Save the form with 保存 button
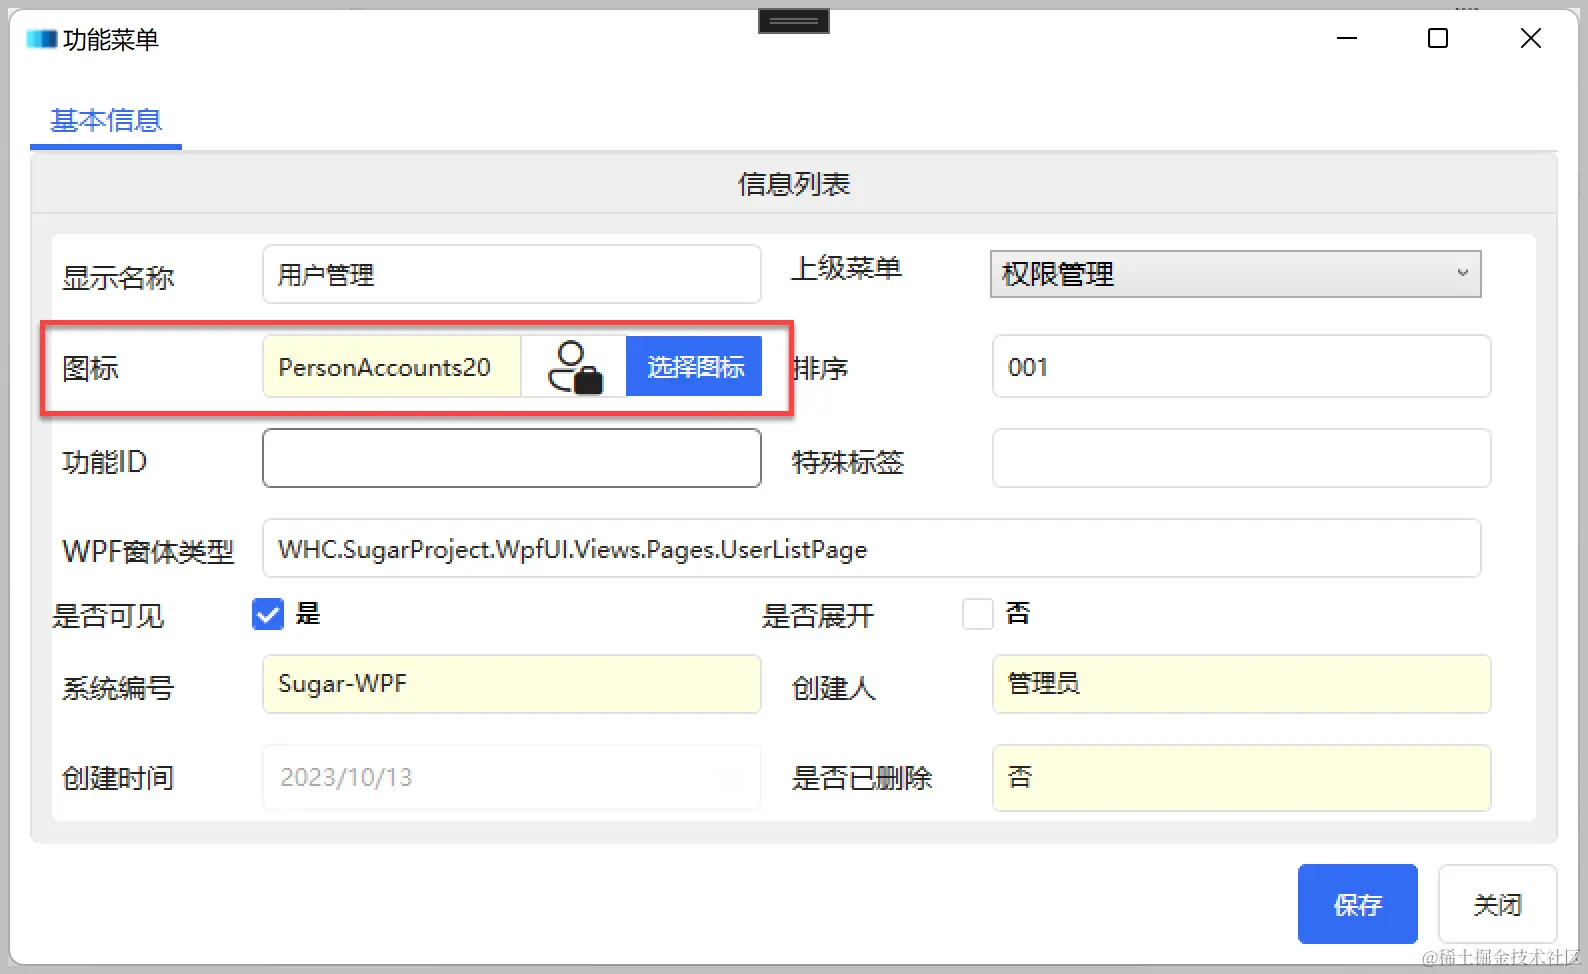The height and width of the screenshot is (974, 1588). pos(1357,904)
